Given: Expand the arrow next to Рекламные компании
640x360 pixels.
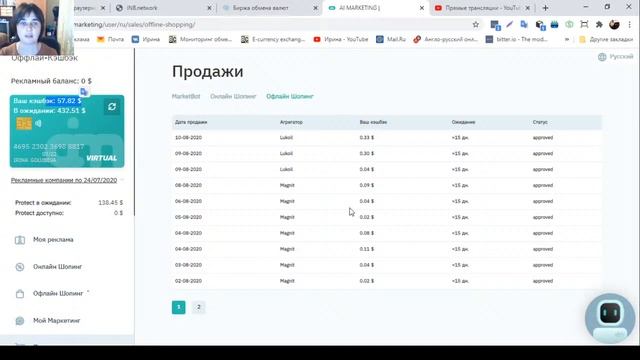Looking at the screenshot, I should coord(122,180).
